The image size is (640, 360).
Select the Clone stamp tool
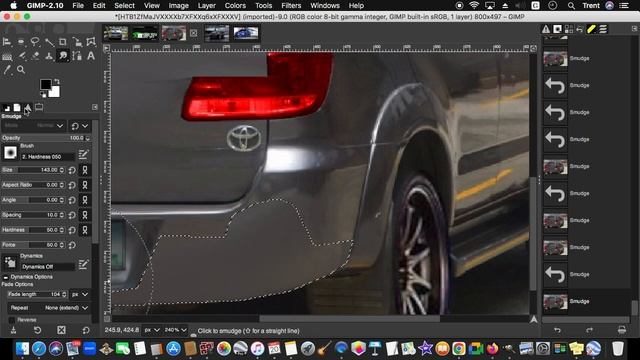click(49, 56)
